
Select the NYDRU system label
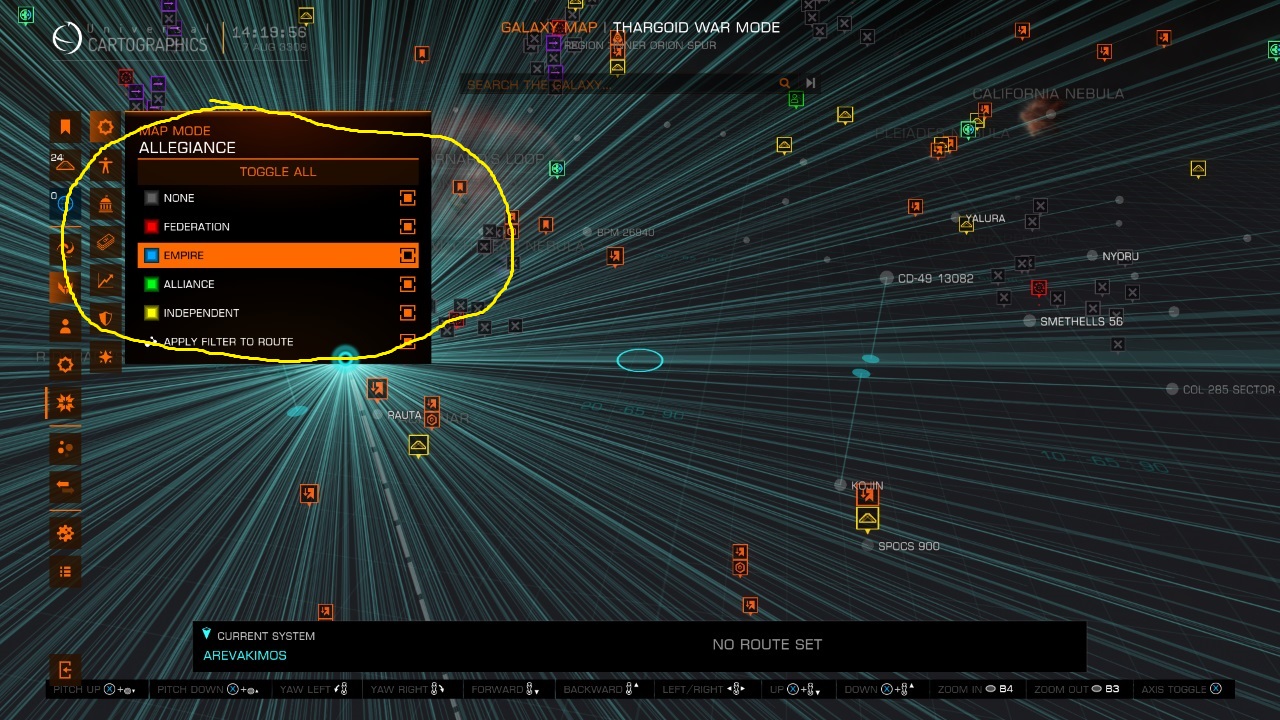[x=1120, y=256]
